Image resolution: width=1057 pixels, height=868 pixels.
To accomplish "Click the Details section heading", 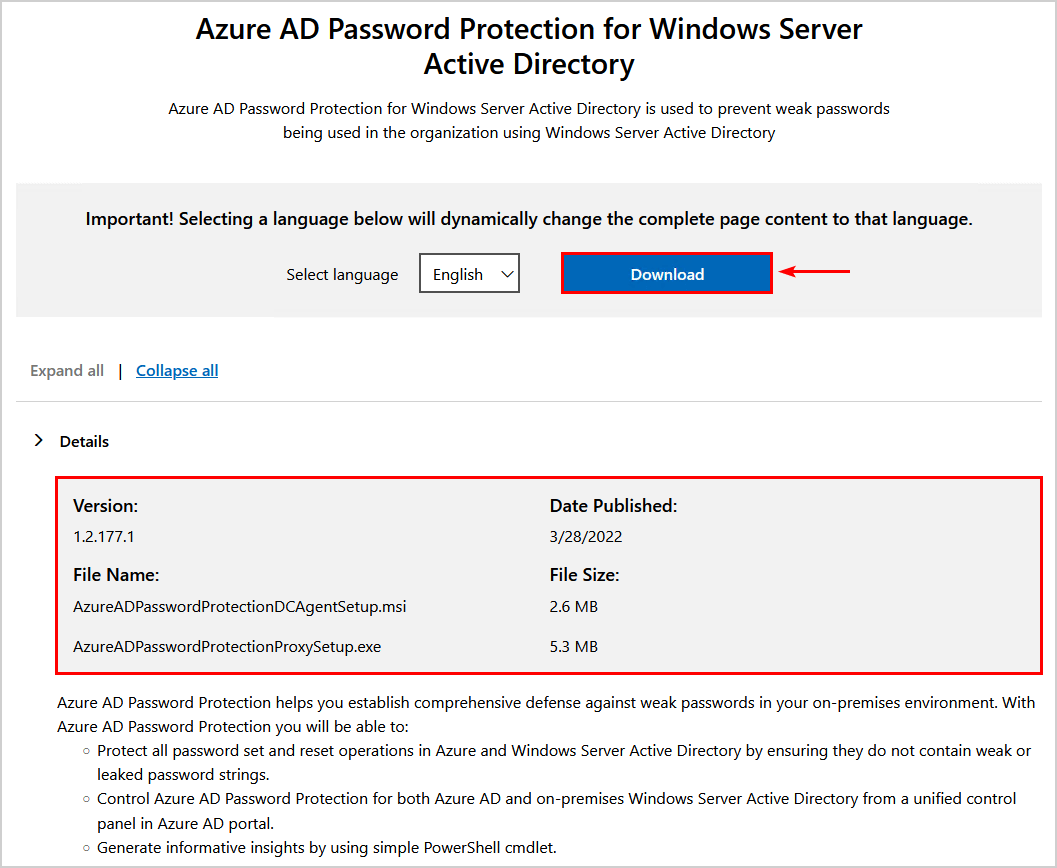I will point(84,441).
